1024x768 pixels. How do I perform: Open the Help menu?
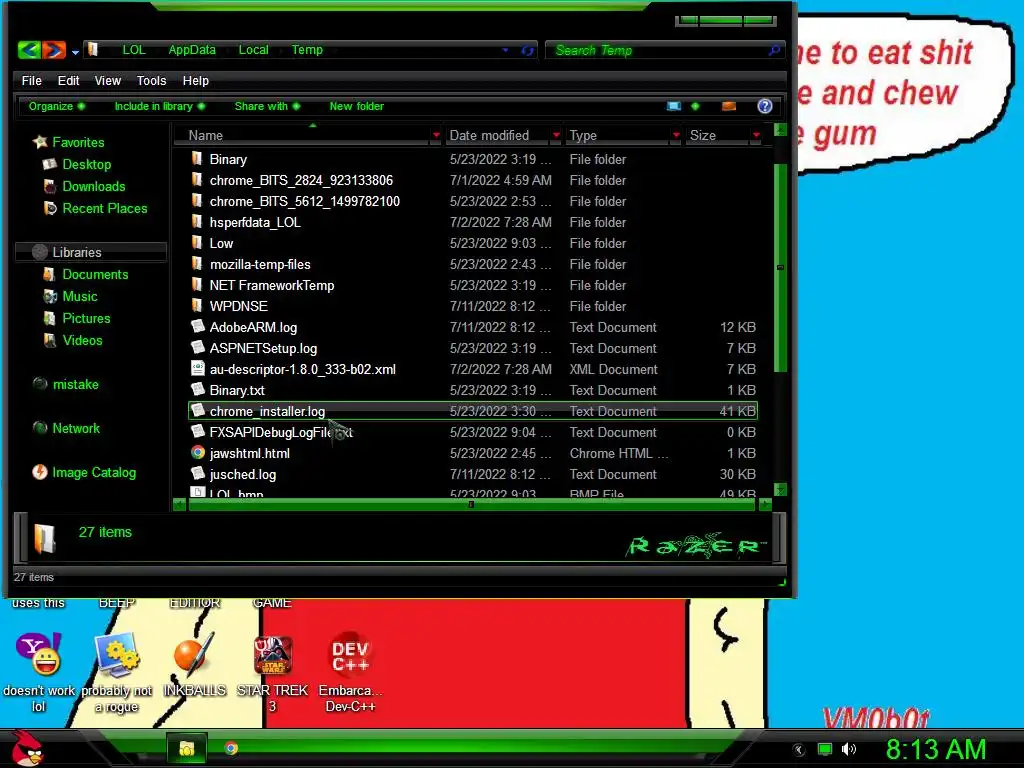[x=195, y=80]
